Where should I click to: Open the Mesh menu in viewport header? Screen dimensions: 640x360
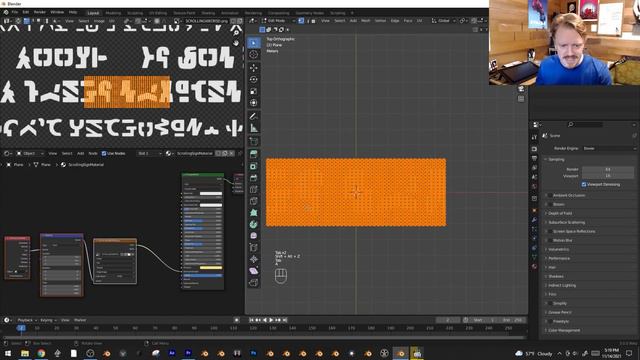pyautogui.click(x=366, y=20)
